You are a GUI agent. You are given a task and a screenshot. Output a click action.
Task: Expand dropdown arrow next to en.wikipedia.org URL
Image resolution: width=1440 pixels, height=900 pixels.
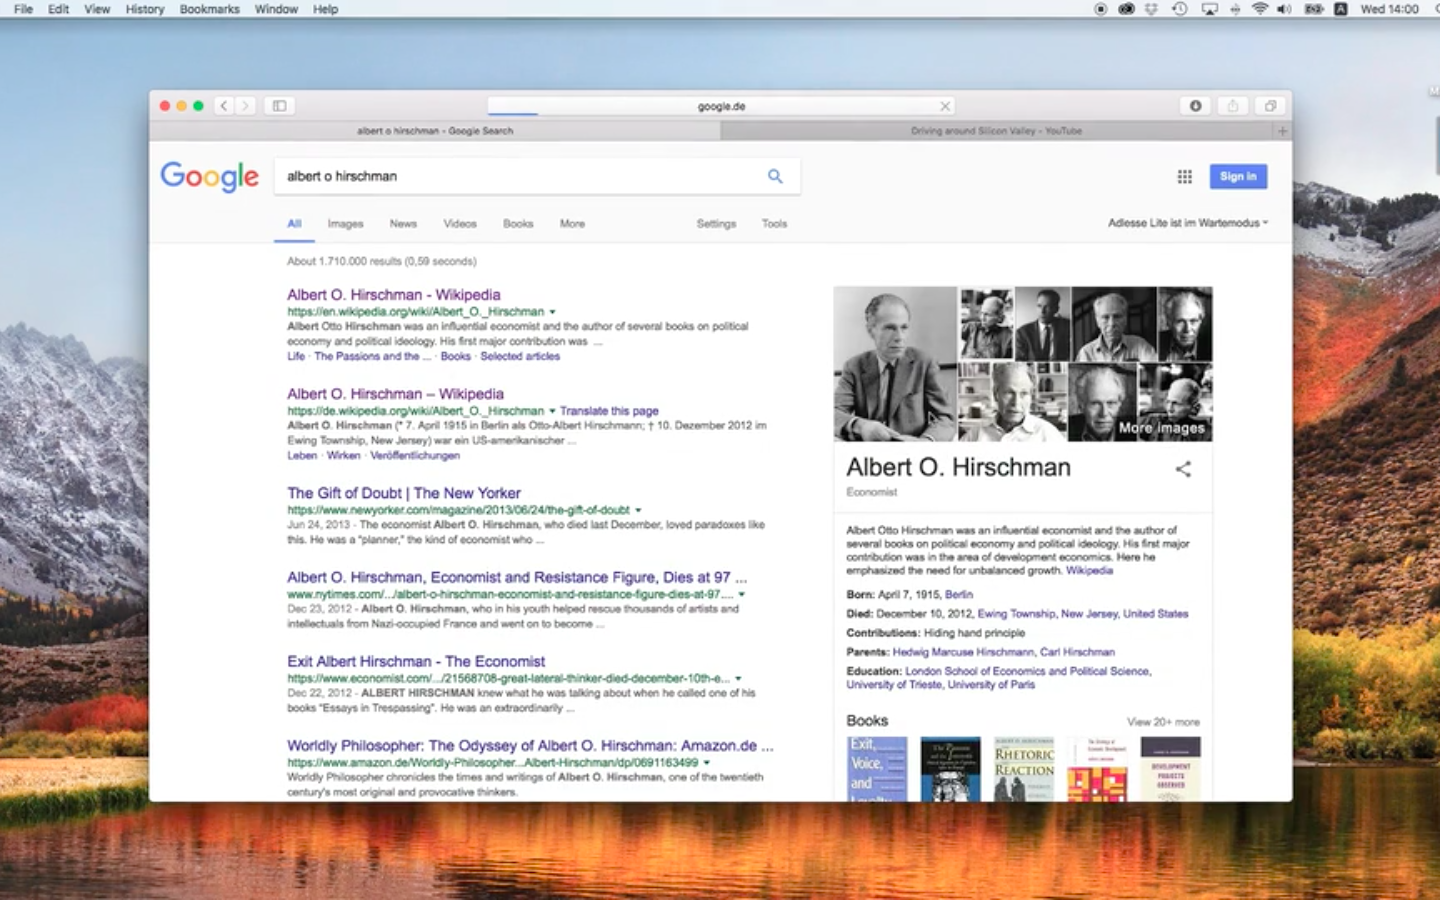click(x=552, y=312)
